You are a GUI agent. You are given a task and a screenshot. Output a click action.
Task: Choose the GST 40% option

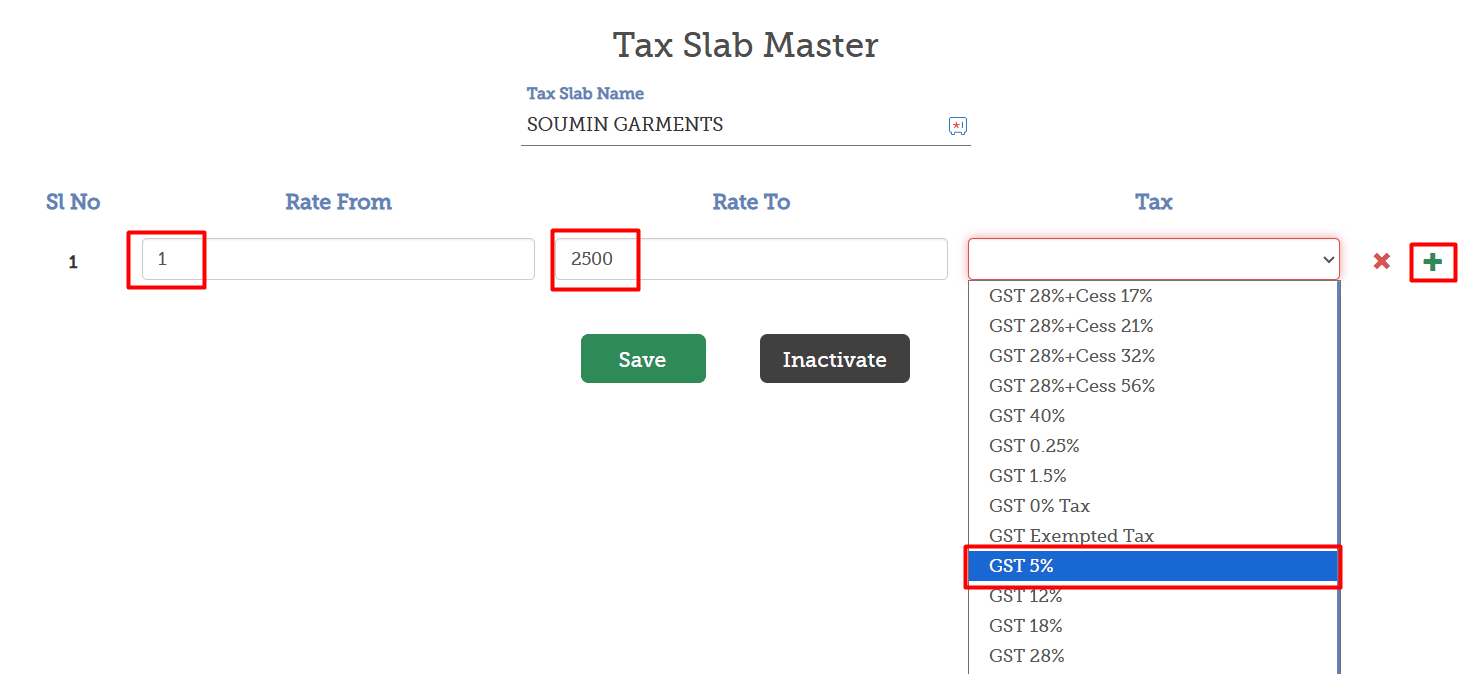pyautogui.click(x=1152, y=416)
